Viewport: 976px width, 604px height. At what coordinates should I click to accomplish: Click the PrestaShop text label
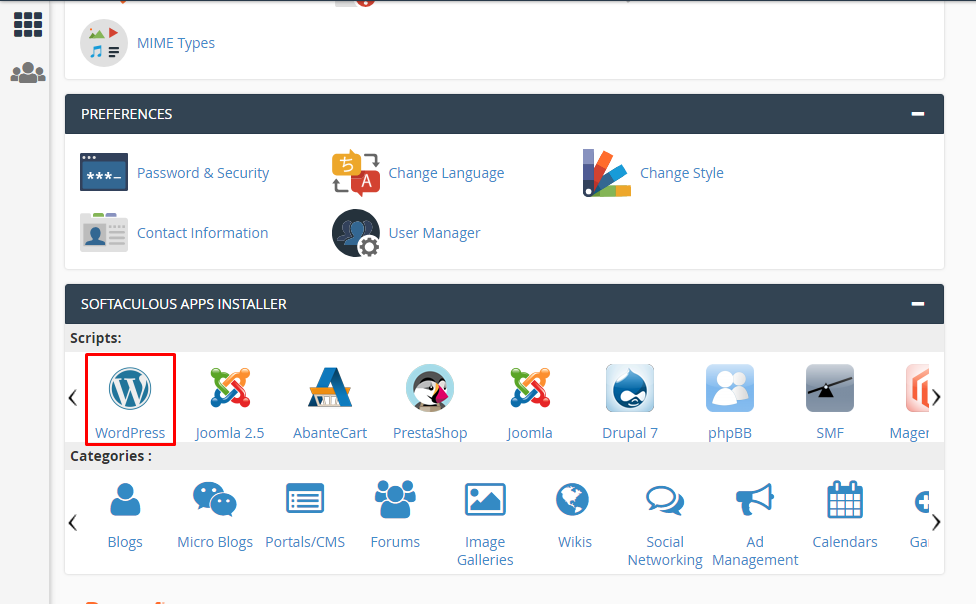tap(430, 433)
